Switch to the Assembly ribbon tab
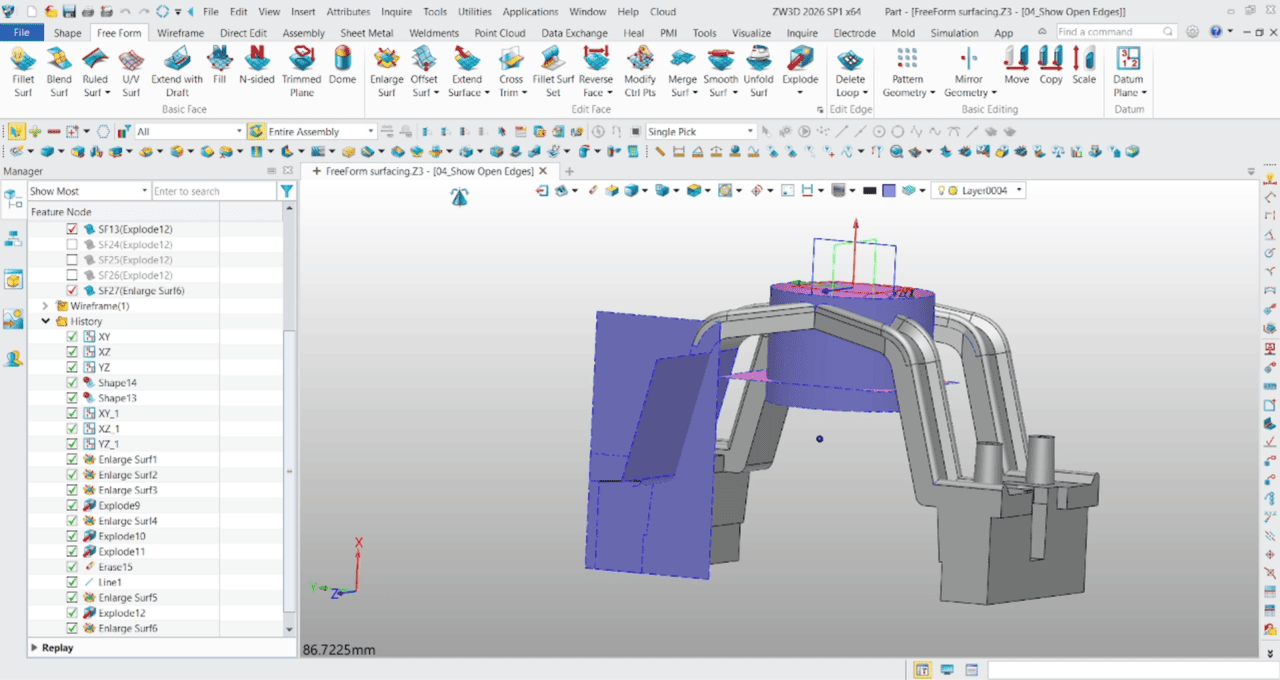 pos(302,32)
